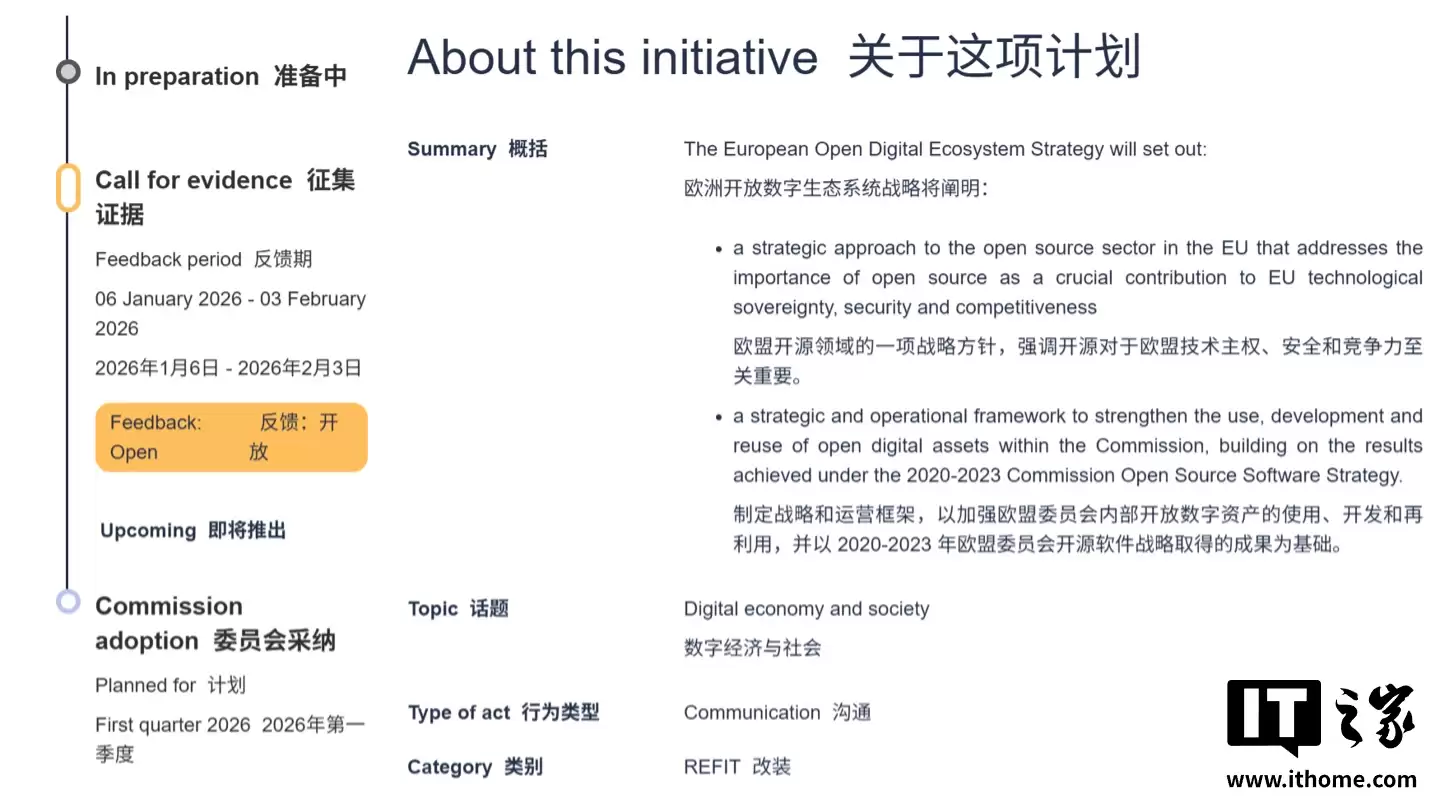Open the "Topic 话题" section label

(x=458, y=608)
